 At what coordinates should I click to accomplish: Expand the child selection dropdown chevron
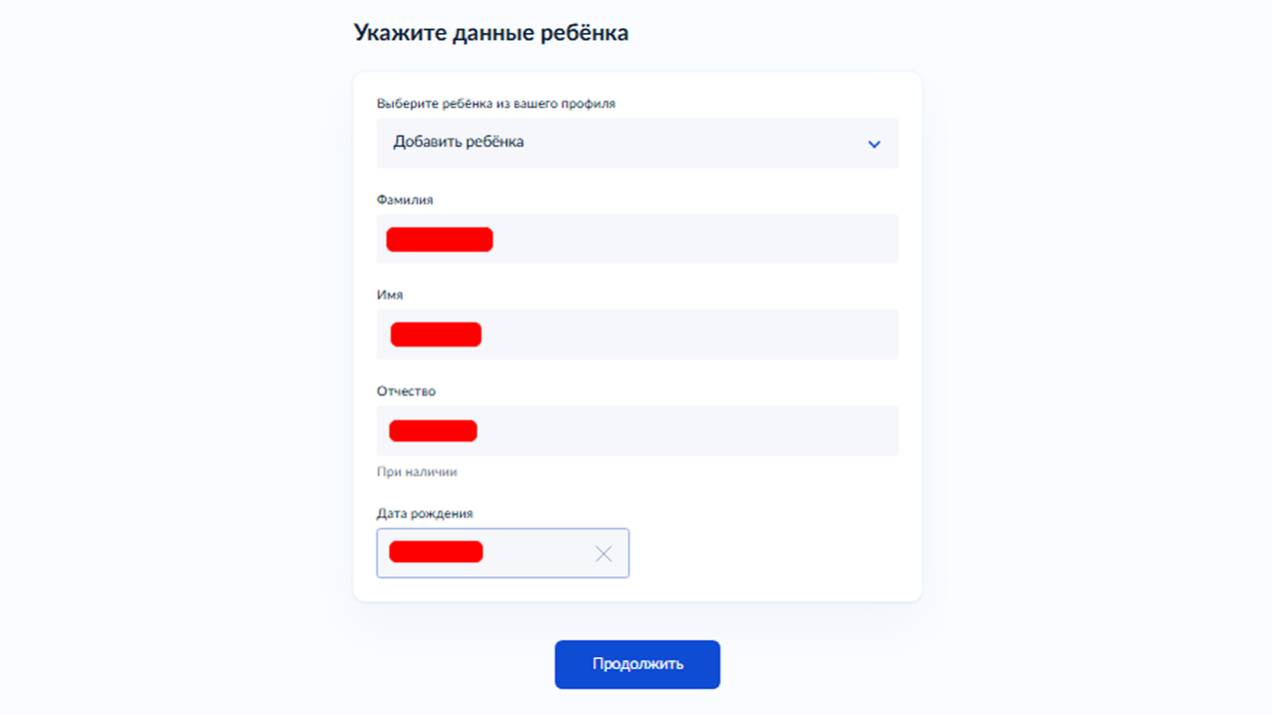tap(874, 144)
